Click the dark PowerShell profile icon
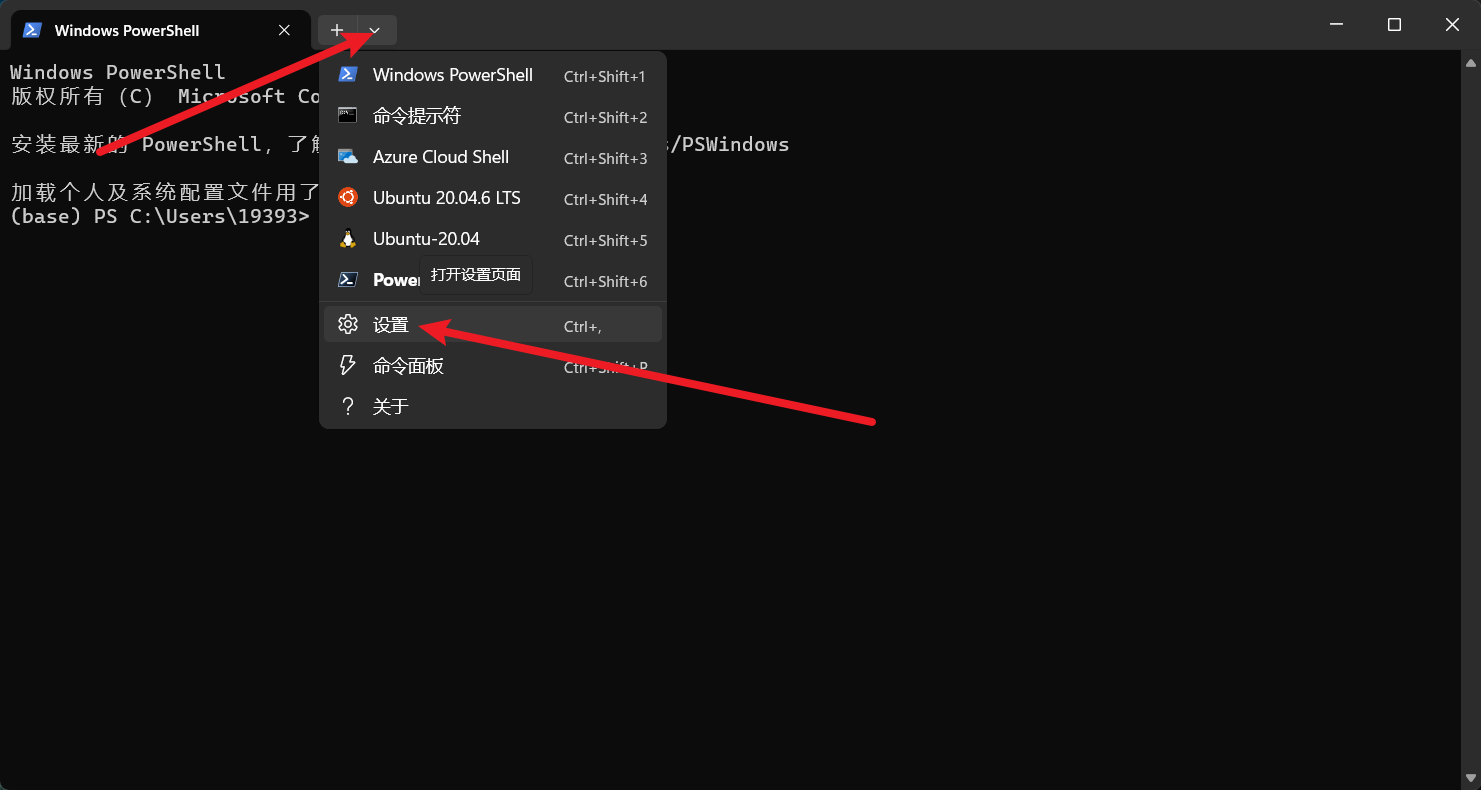Screen dimensions: 1481x790 pyautogui.click(x=348, y=280)
